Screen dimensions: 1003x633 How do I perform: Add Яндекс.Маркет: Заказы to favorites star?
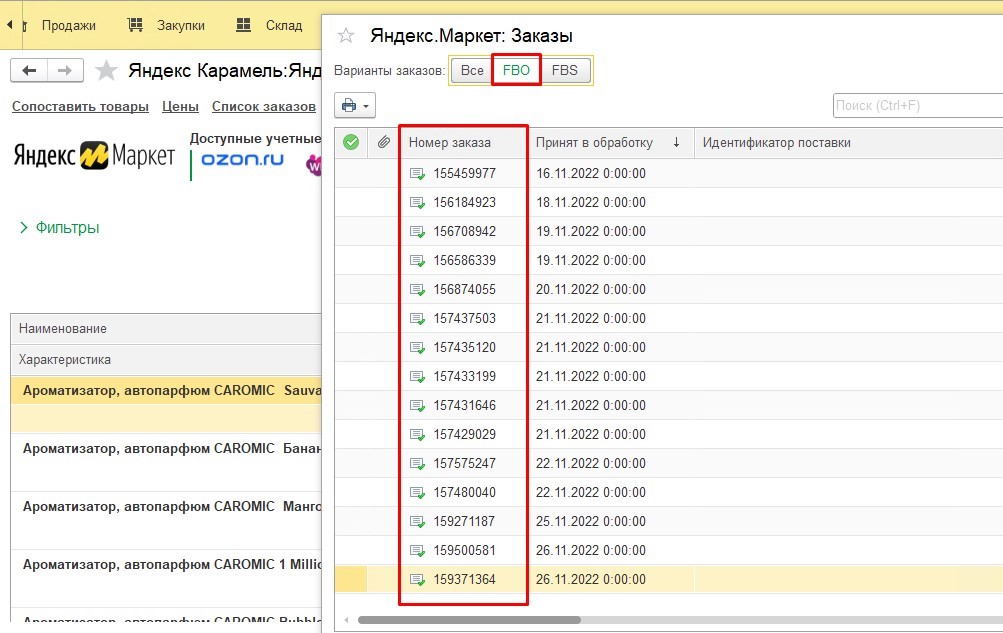point(346,35)
